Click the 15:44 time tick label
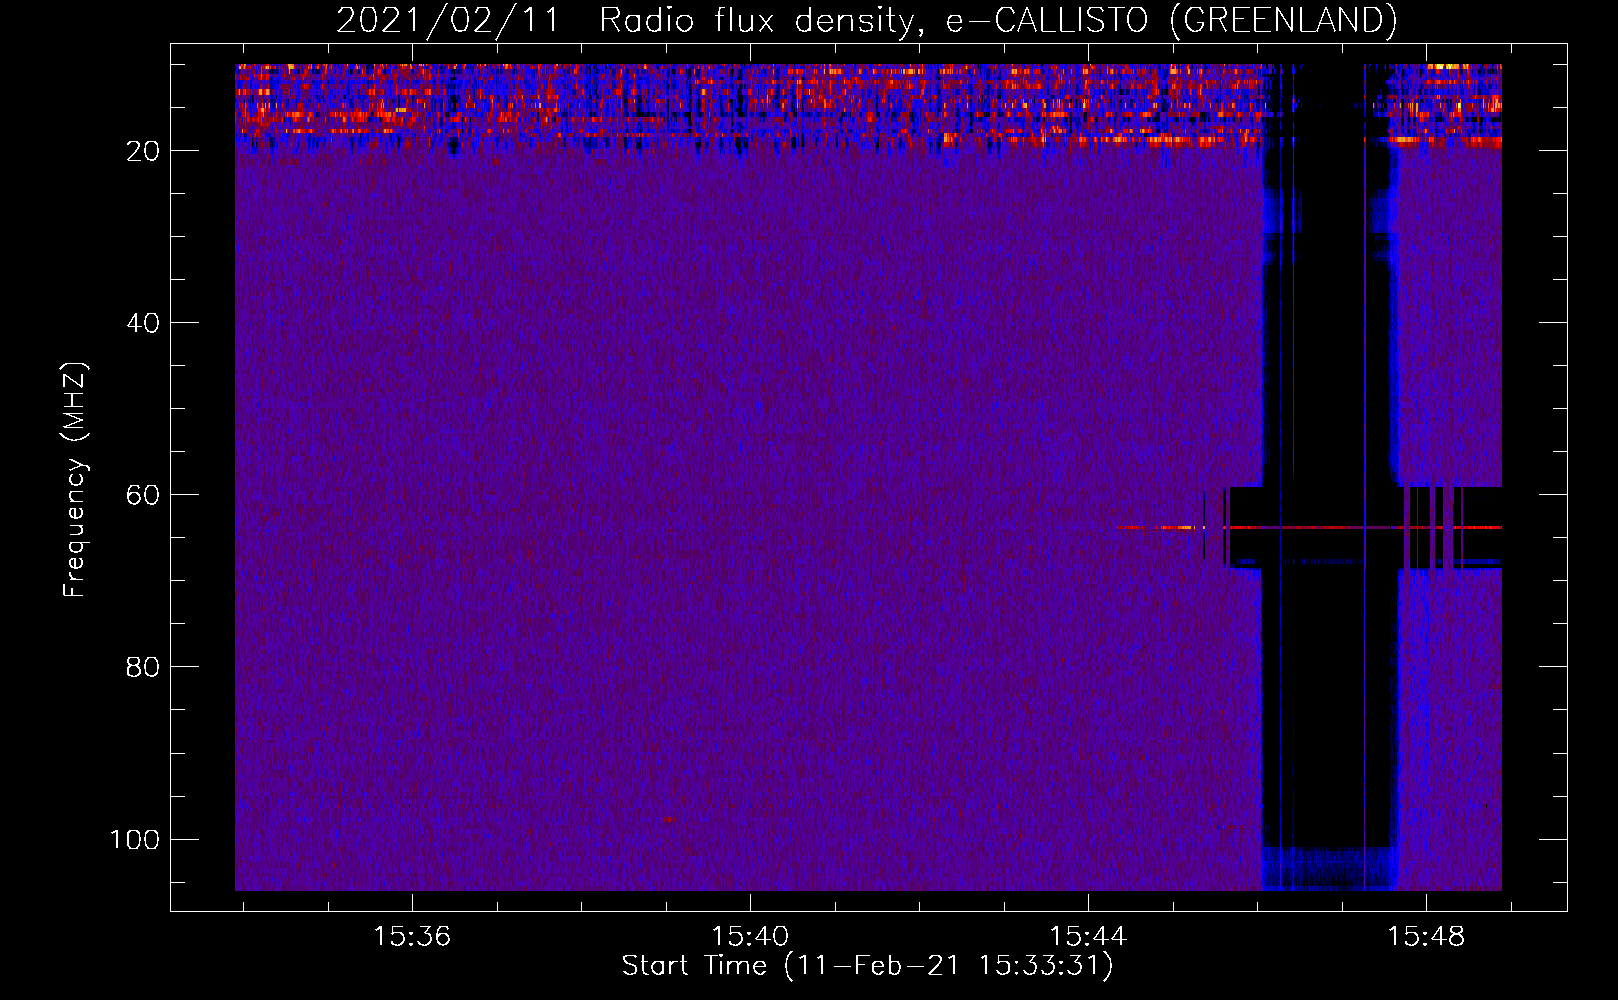This screenshot has height=1000, width=1618. pos(1088,936)
